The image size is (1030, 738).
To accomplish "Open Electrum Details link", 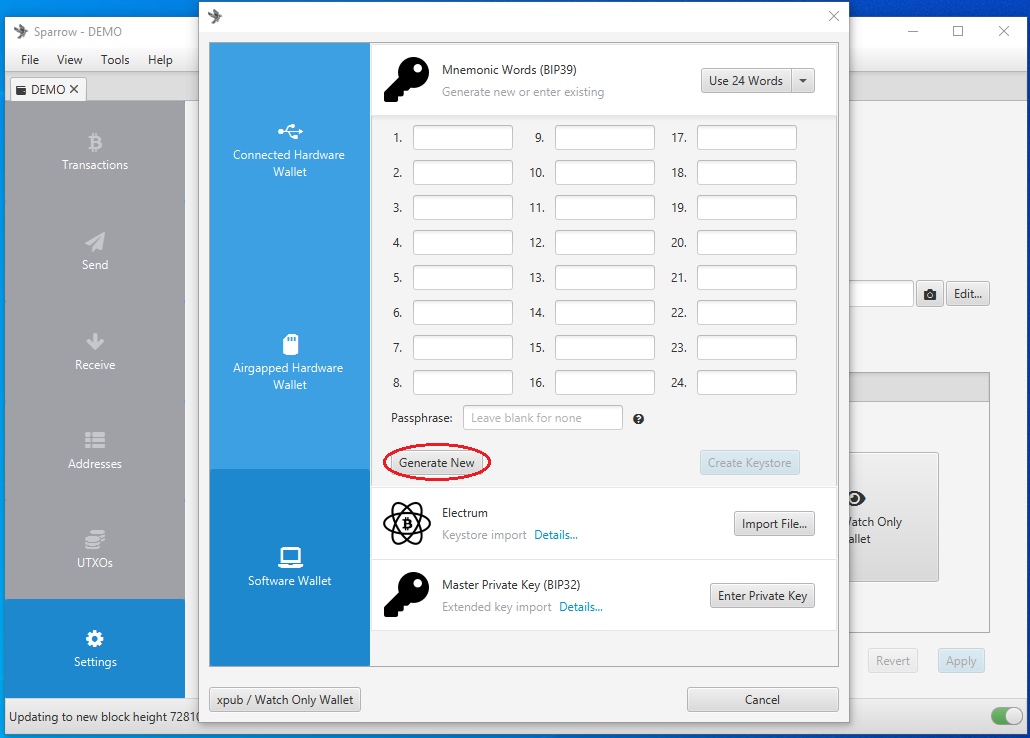I will coord(556,535).
